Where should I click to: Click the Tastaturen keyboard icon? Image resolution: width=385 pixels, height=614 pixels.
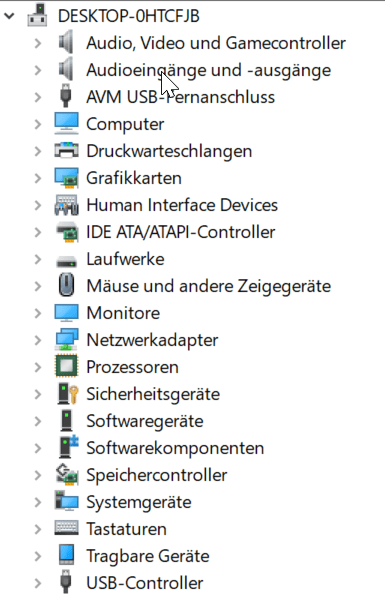pyautogui.click(x=66, y=529)
